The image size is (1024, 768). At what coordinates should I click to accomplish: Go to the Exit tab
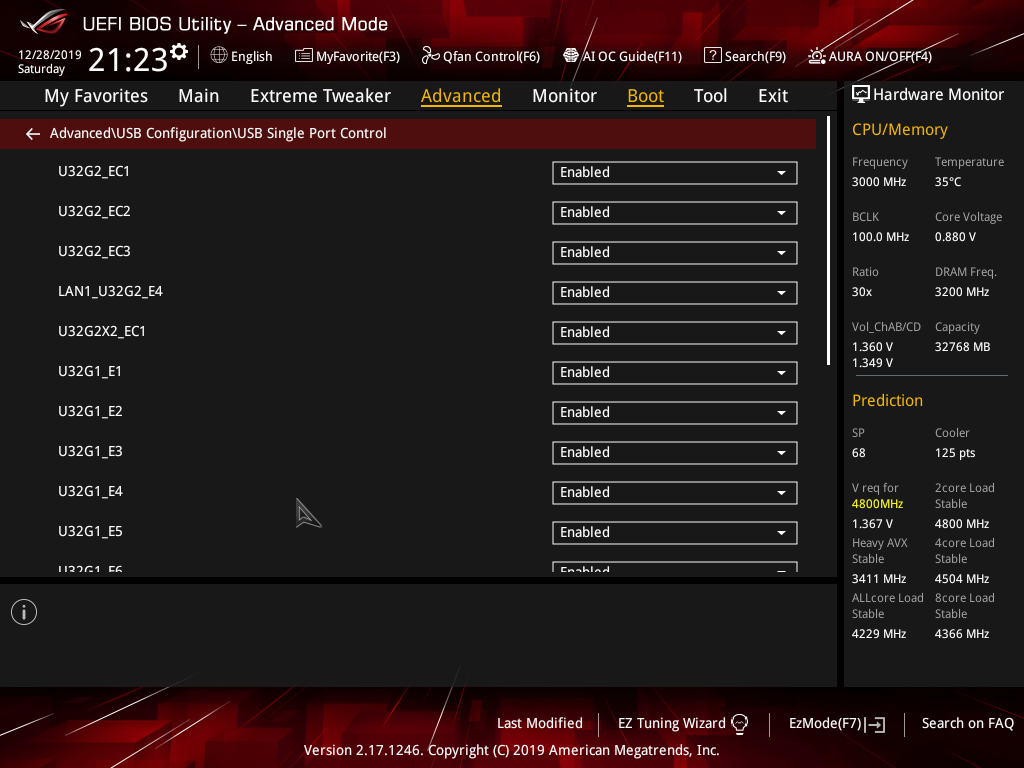click(x=773, y=96)
